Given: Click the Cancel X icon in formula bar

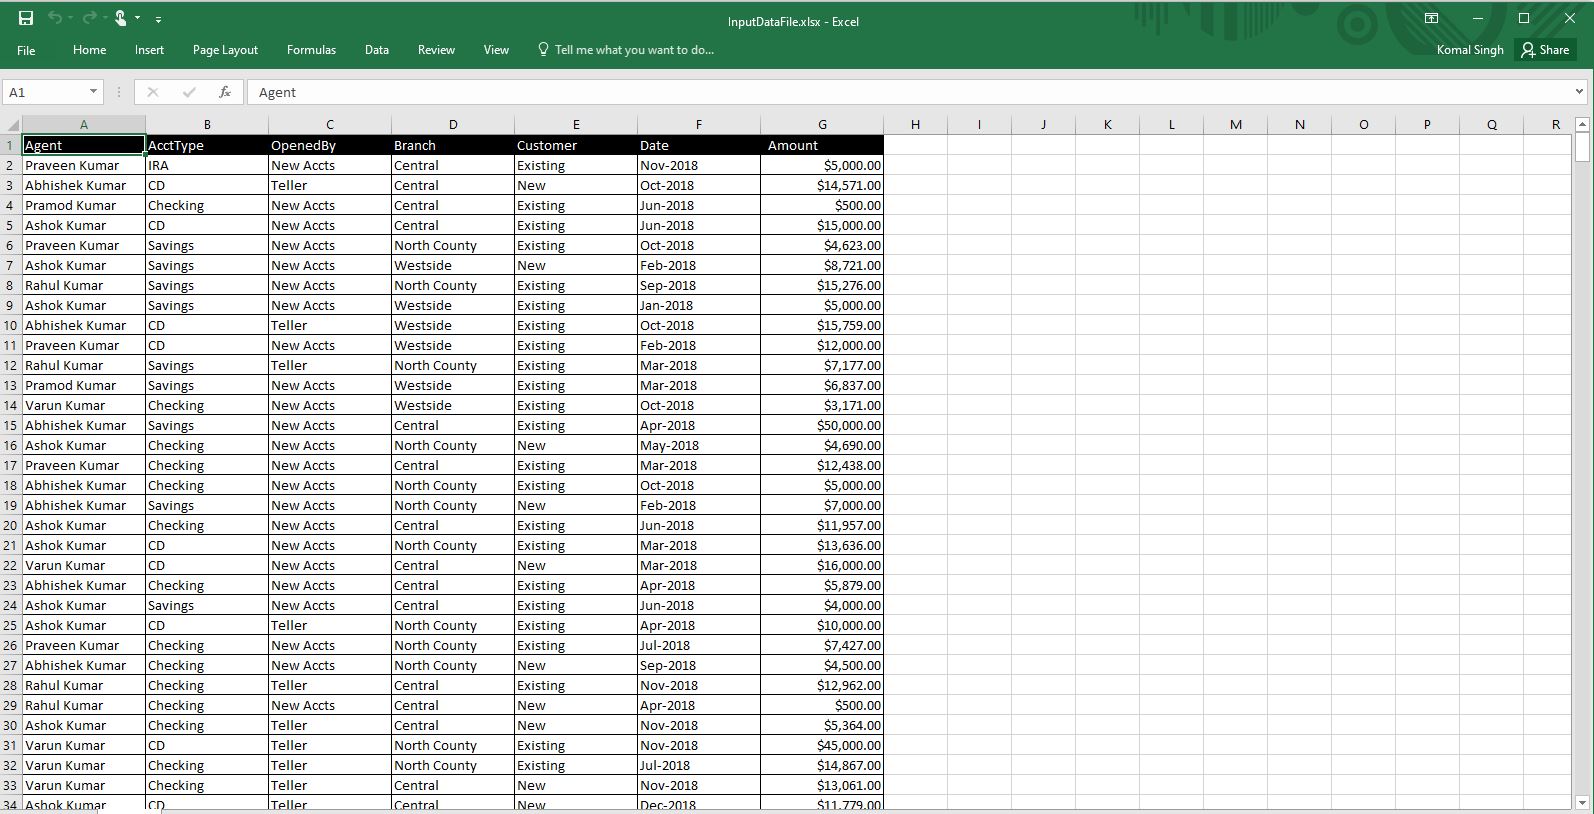Looking at the screenshot, I should click(x=152, y=92).
